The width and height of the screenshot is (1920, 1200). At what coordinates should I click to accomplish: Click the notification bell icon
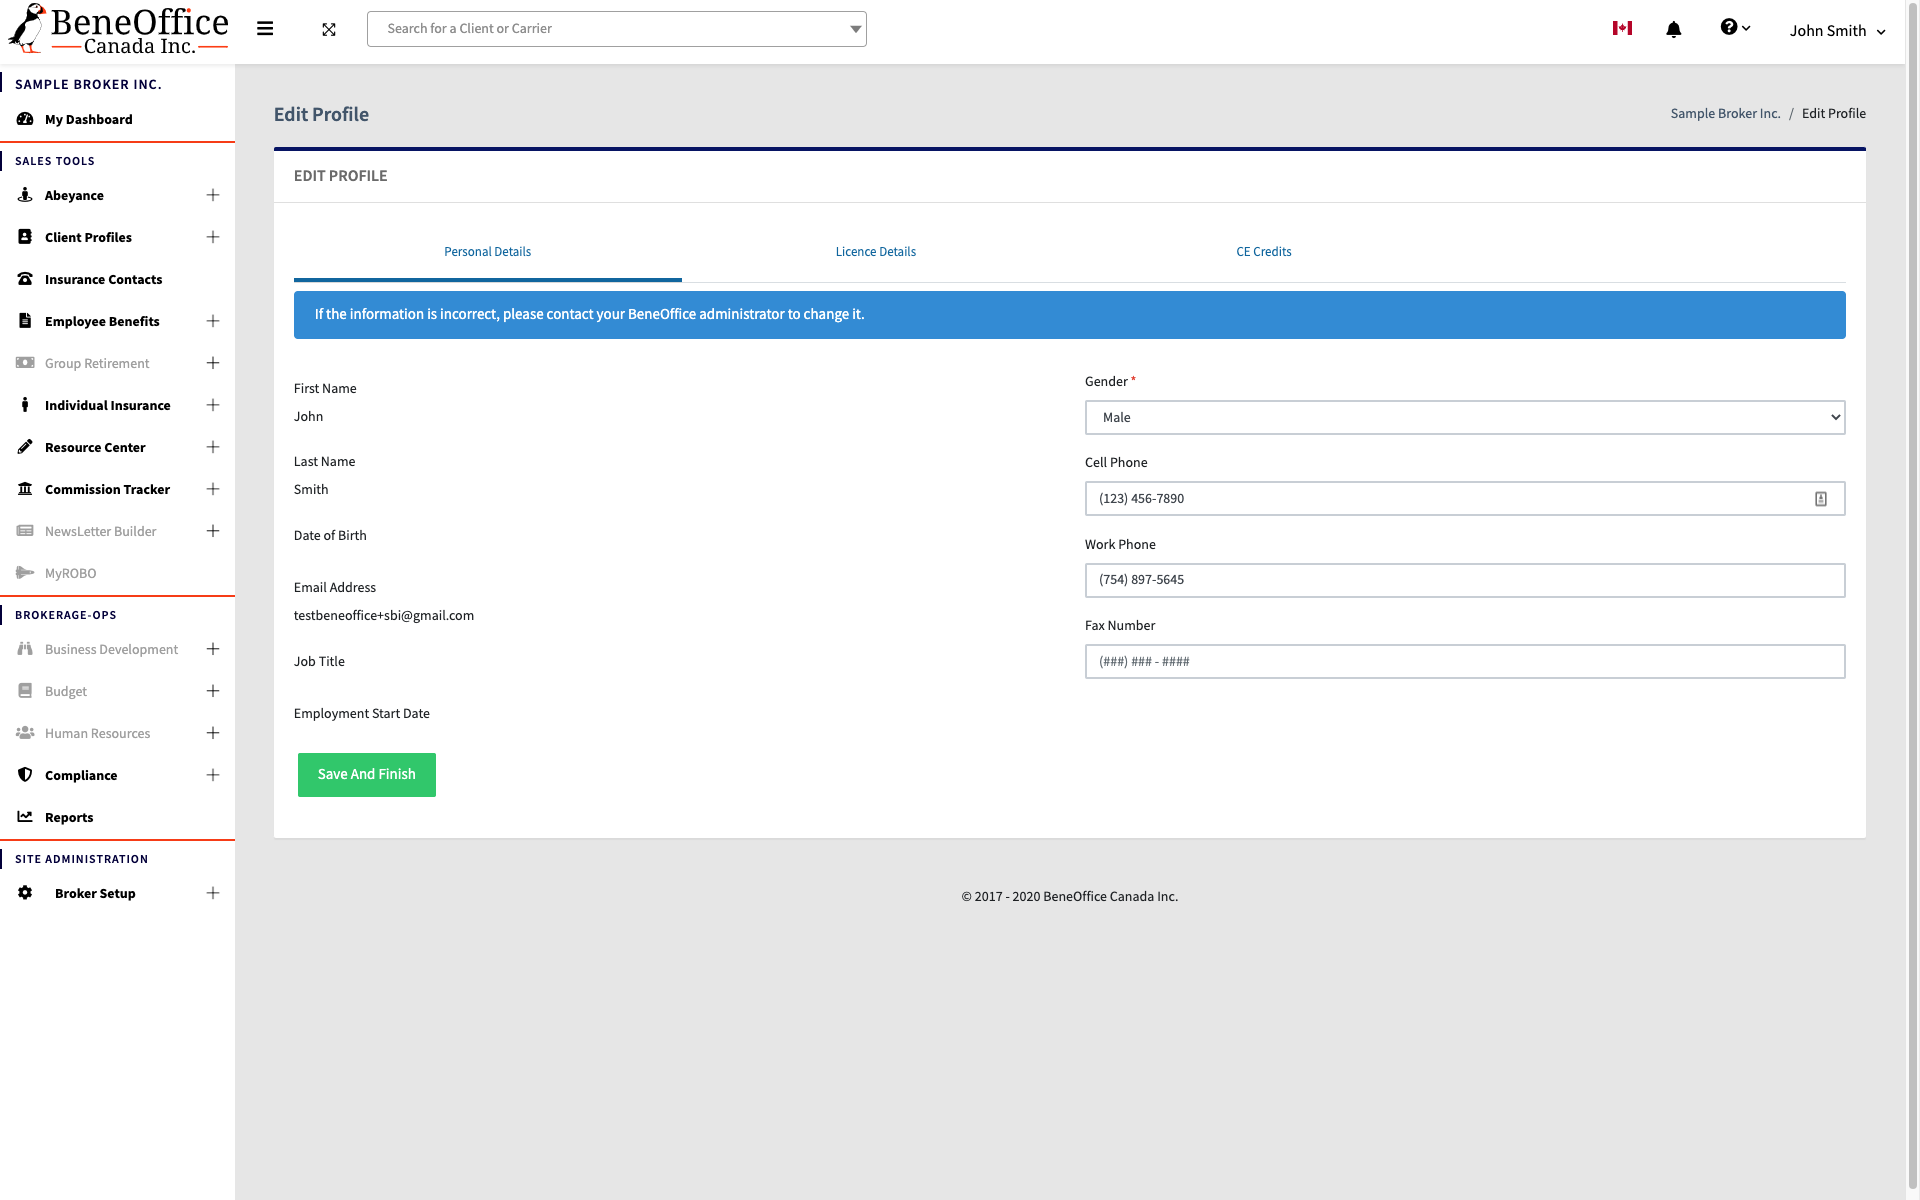point(1673,30)
